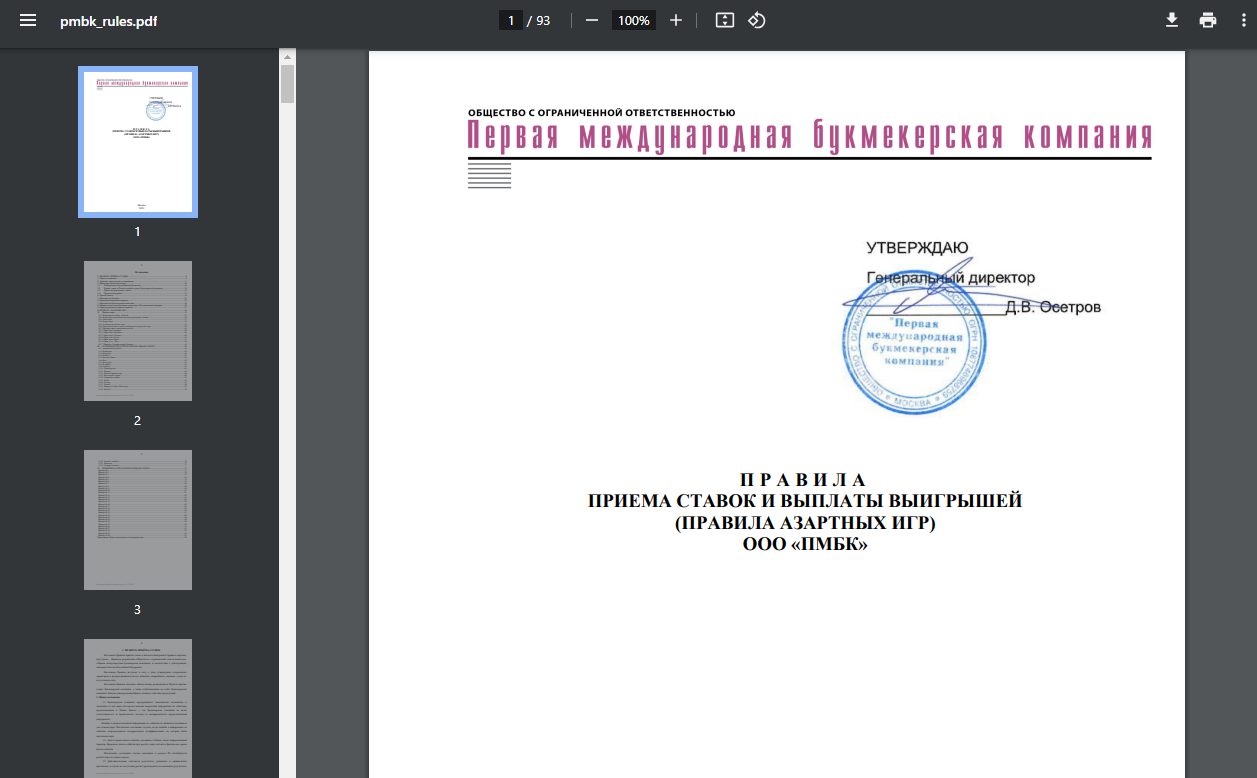This screenshot has width=1257, height=778.
Task: Click the 100% zoom level field
Action: click(x=634, y=20)
